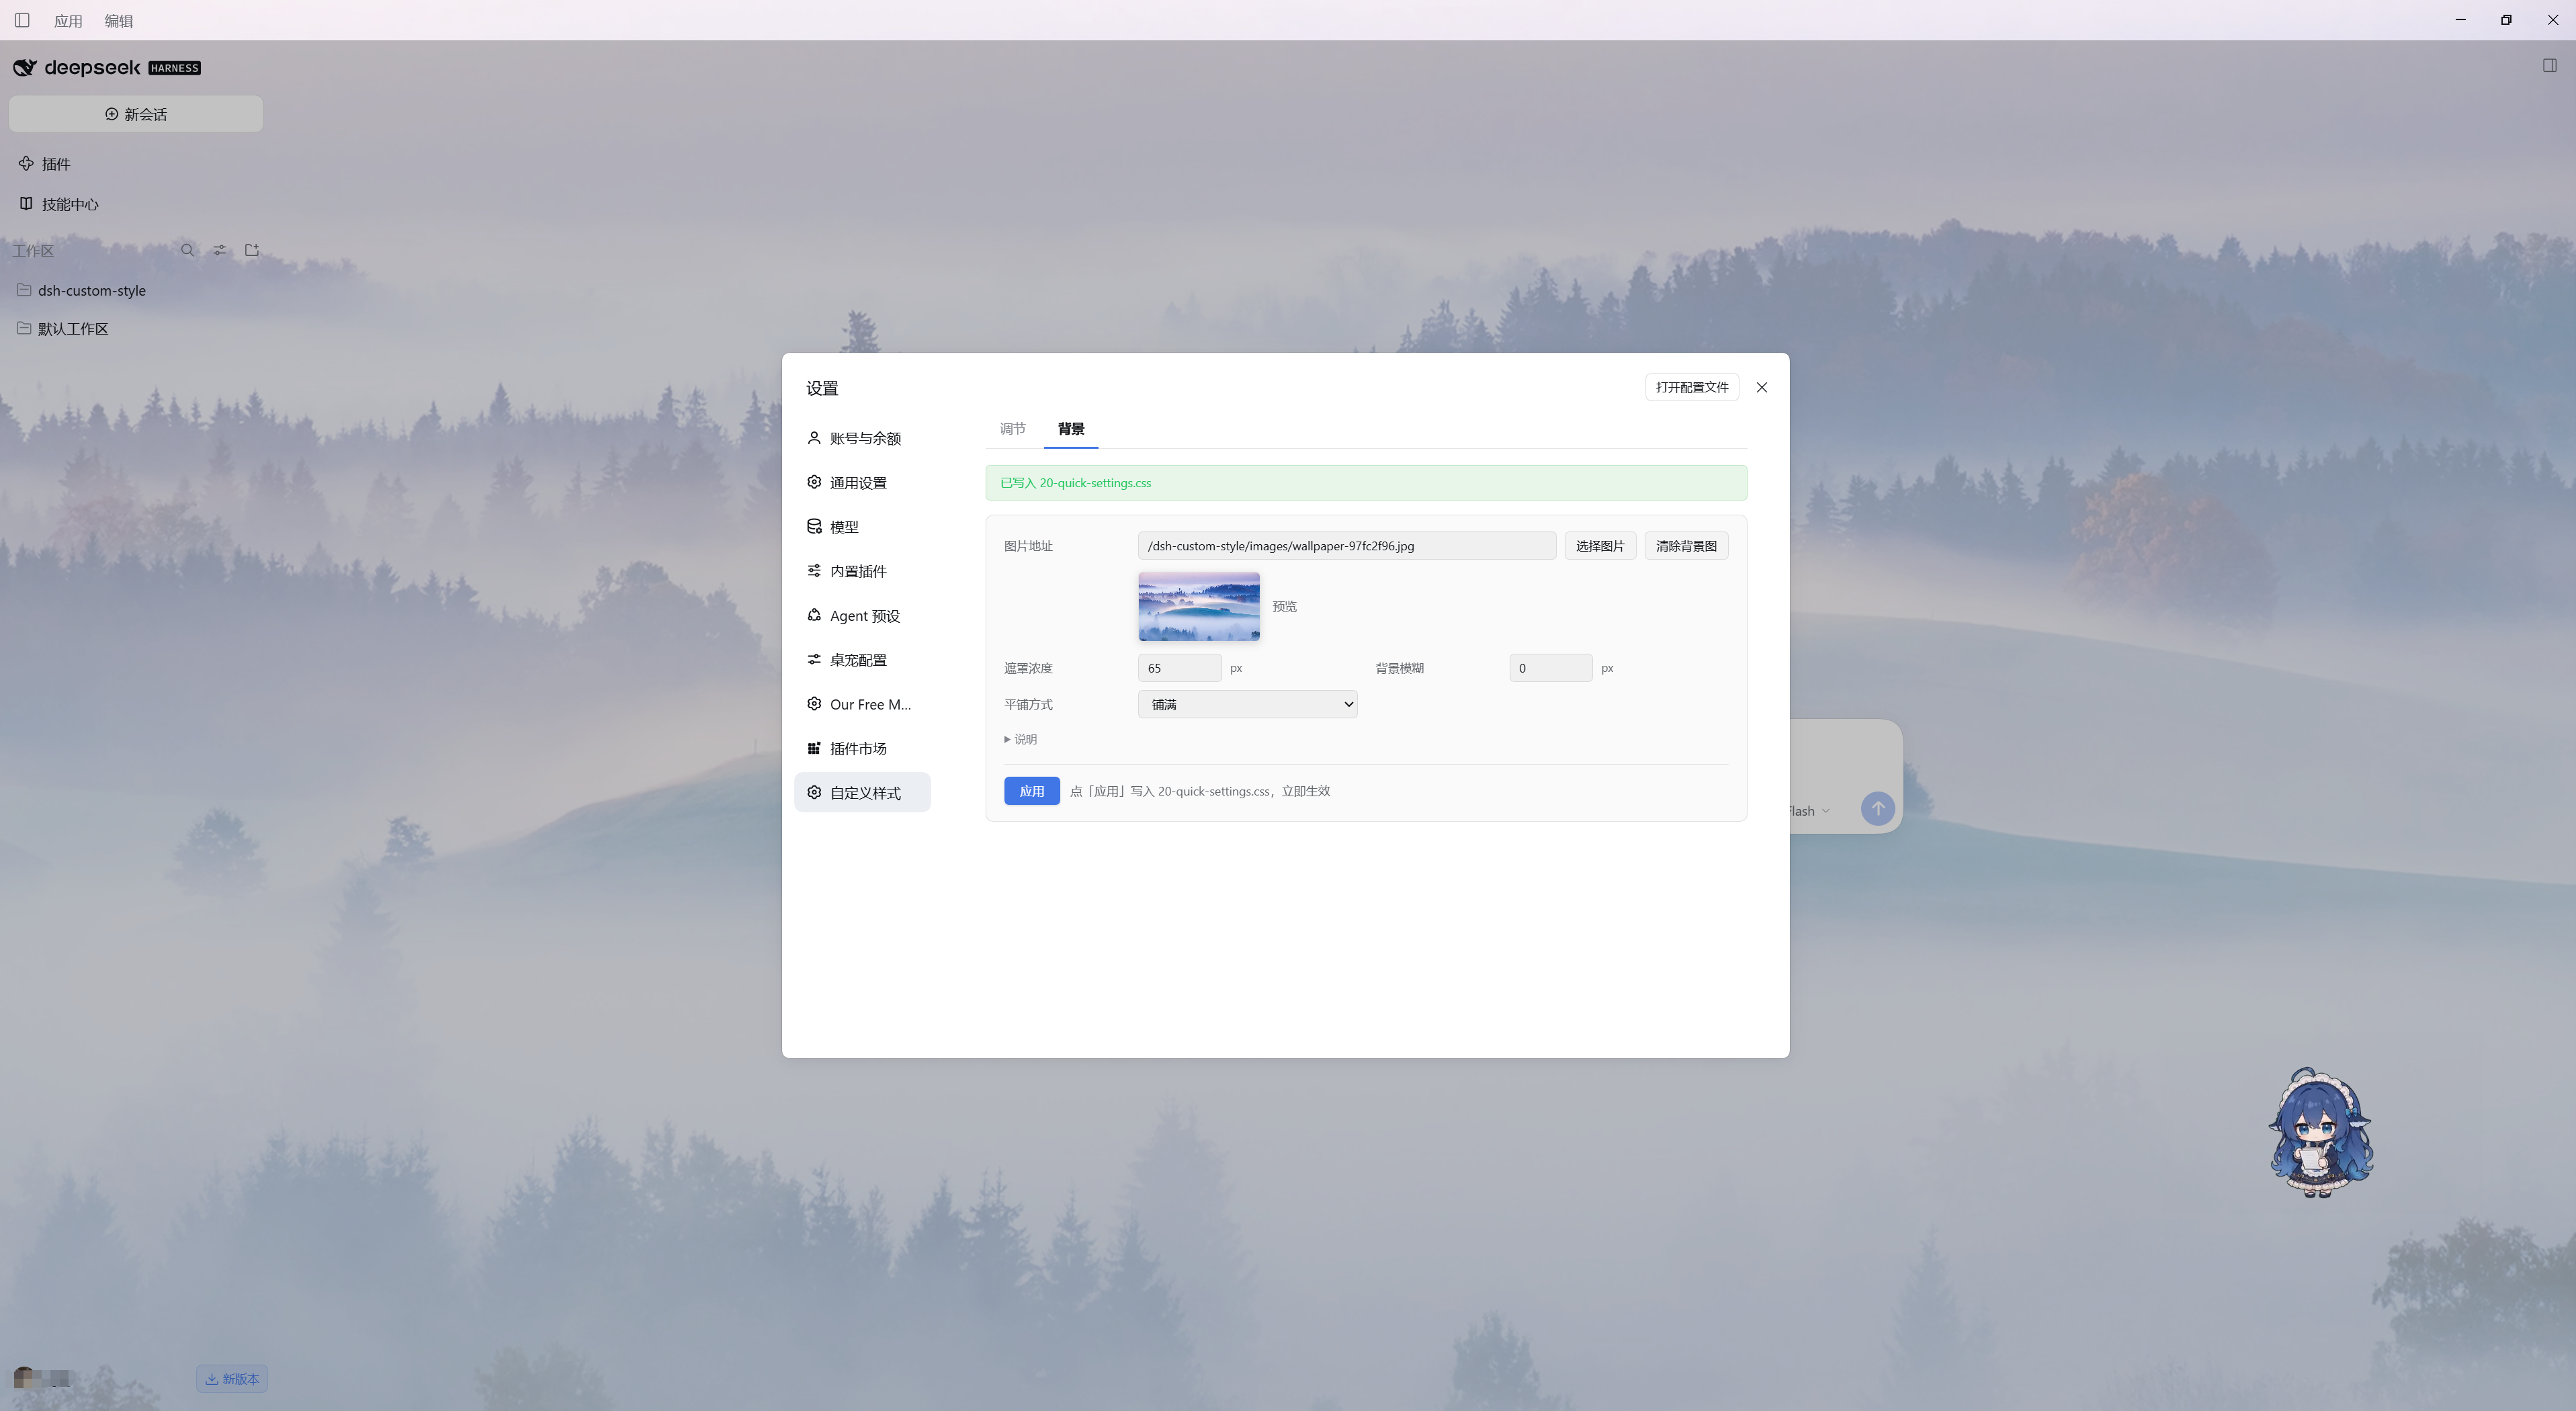The width and height of the screenshot is (2576, 1411).
Task: Open the Flash model selector dropdown
Action: tap(1809, 811)
